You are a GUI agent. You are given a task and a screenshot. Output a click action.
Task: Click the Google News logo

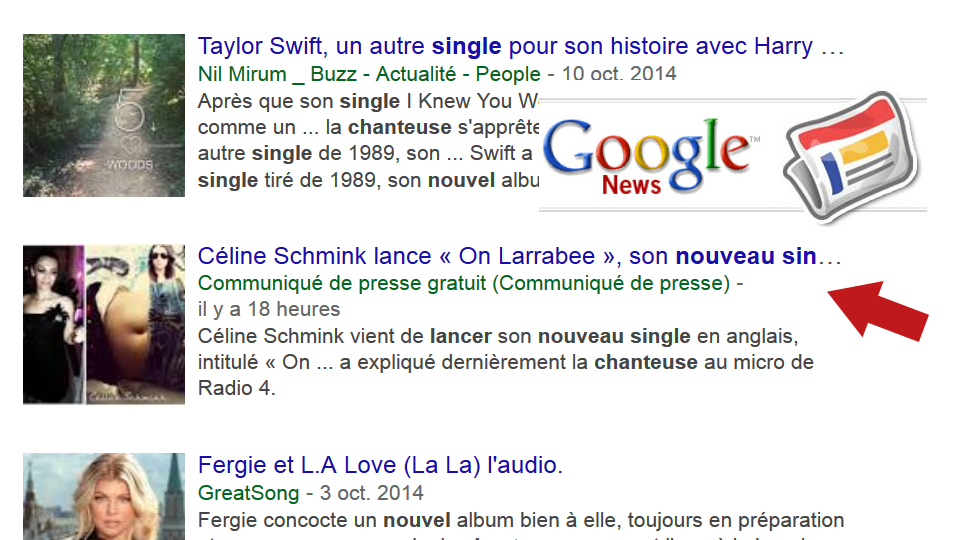(652, 150)
